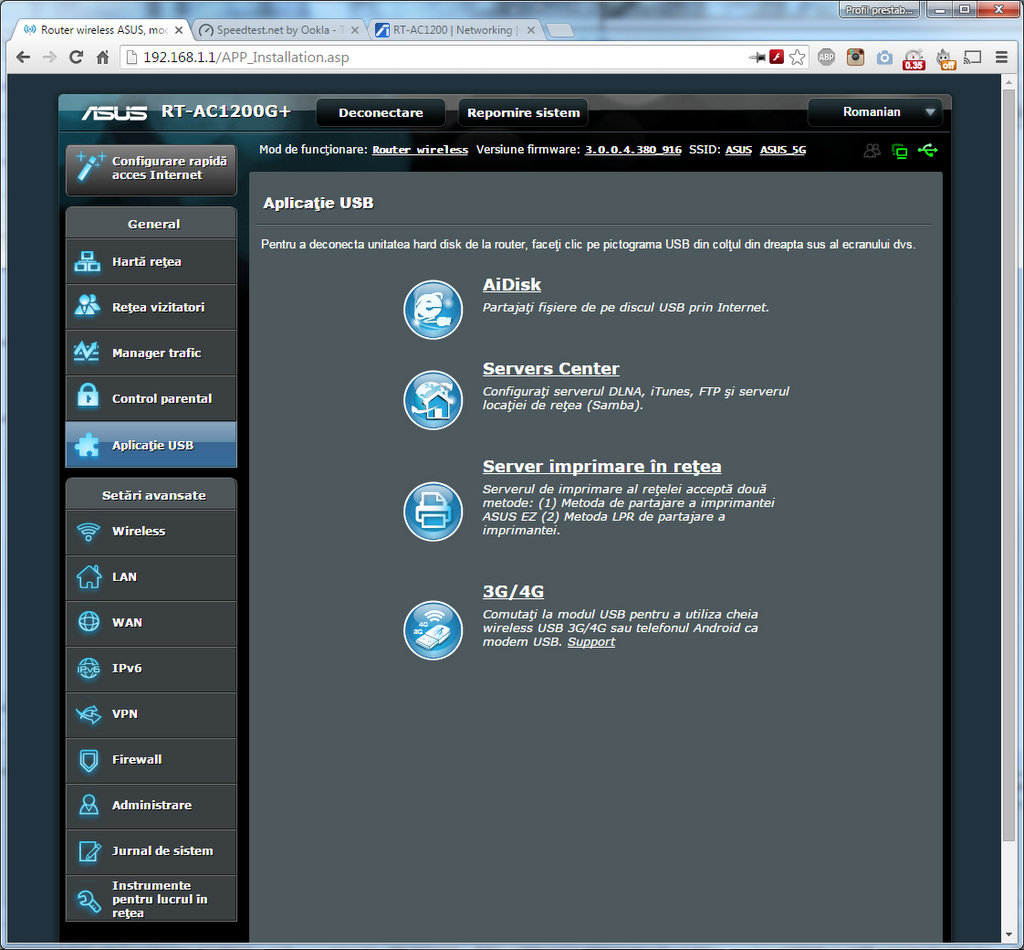This screenshot has width=1024, height=950.
Task: Open Server imprimare în rețea link
Action: [x=601, y=466]
